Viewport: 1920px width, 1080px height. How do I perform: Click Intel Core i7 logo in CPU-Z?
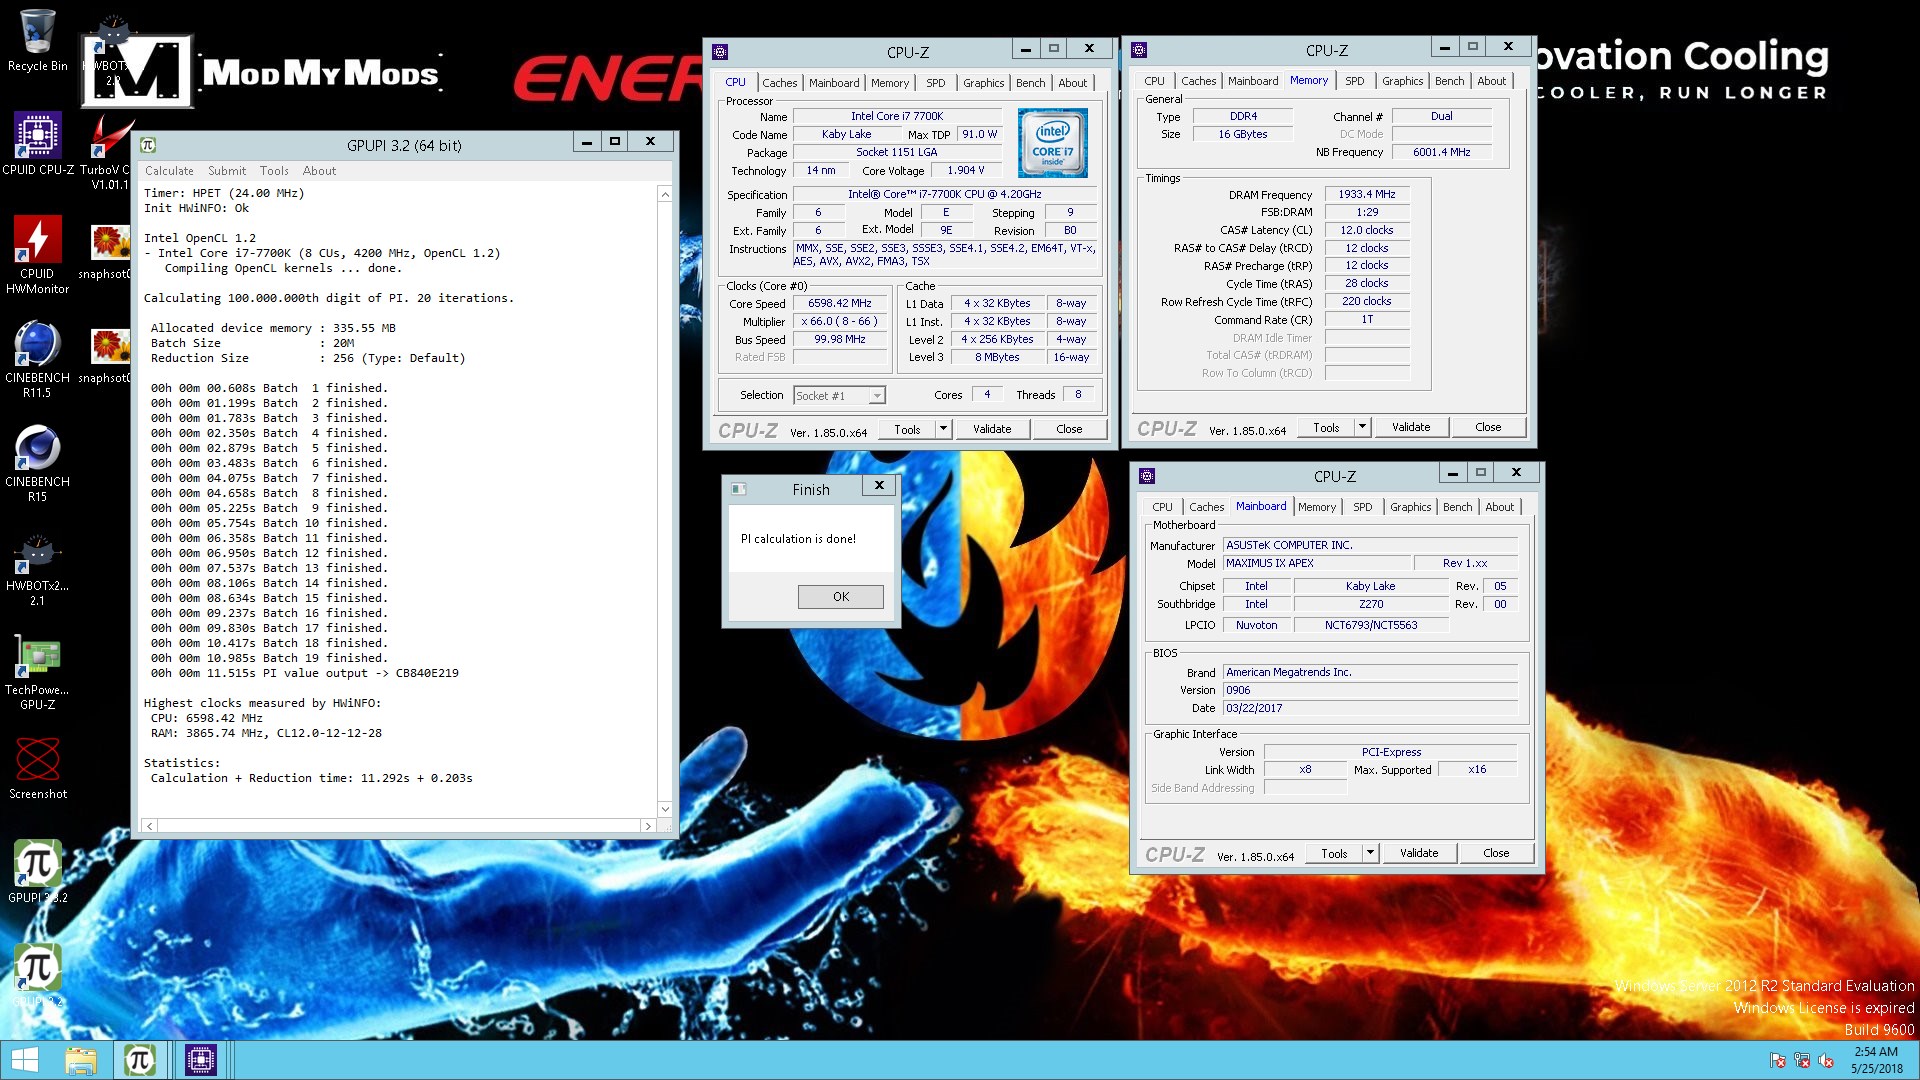pyautogui.click(x=1052, y=143)
